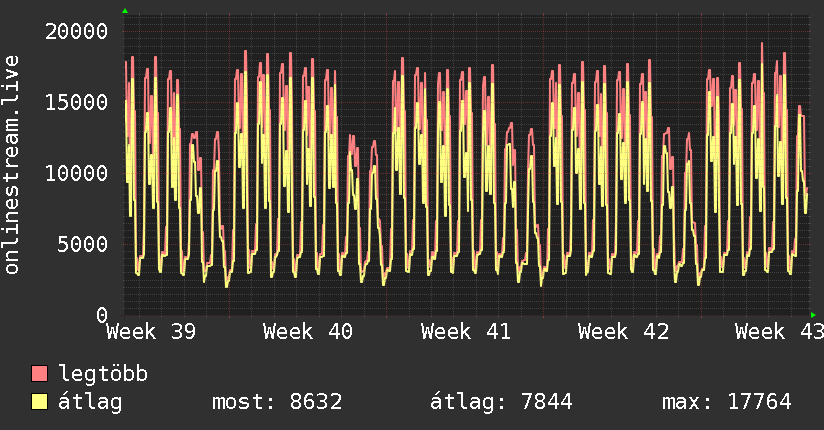Select the legtöbb legend label
This screenshot has width=824, height=430.
pos(103,373)
